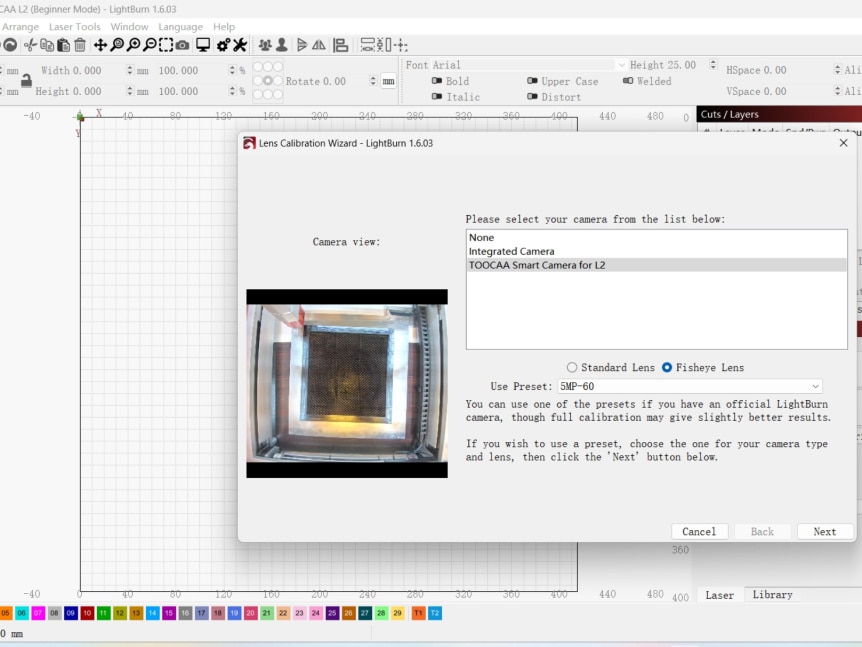Click the Camera capture icon in toolbar

(183, 45)
